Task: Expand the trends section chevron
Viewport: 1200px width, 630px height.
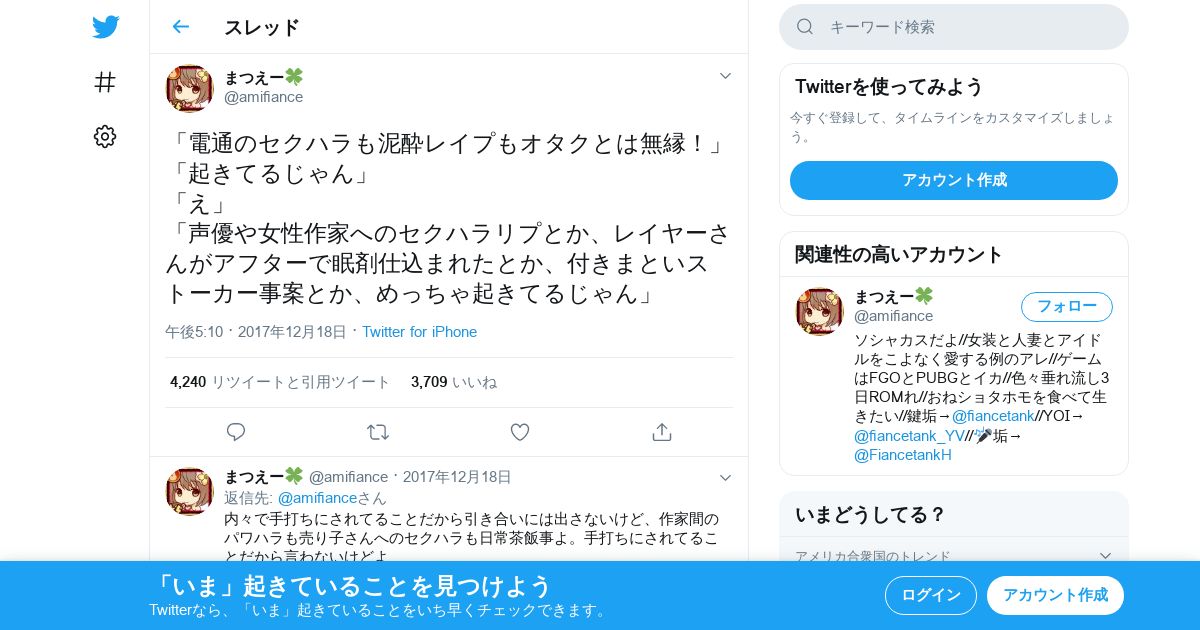Action: (1105, 556)
